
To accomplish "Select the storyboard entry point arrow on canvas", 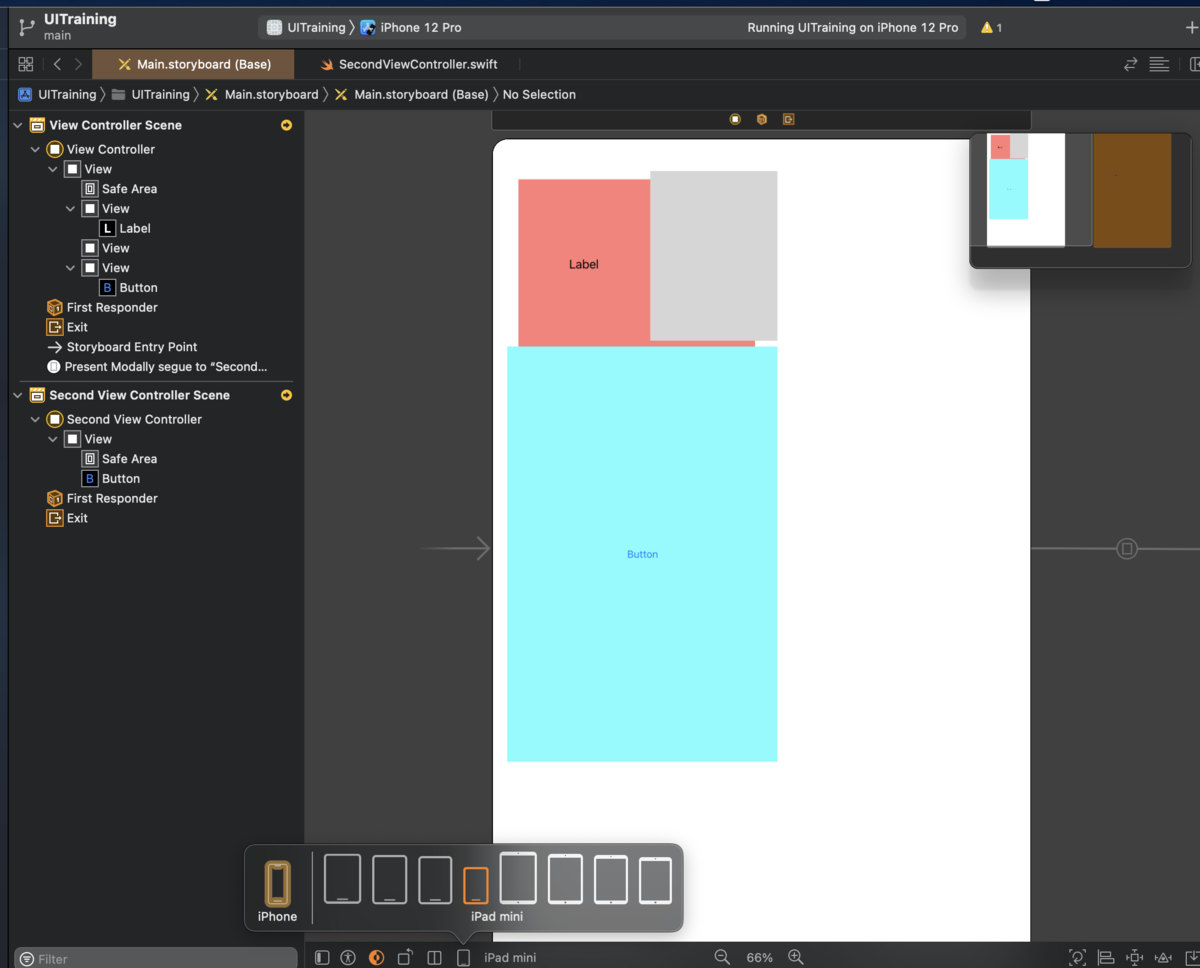I will pyautogui.click(x=457, y=548).
